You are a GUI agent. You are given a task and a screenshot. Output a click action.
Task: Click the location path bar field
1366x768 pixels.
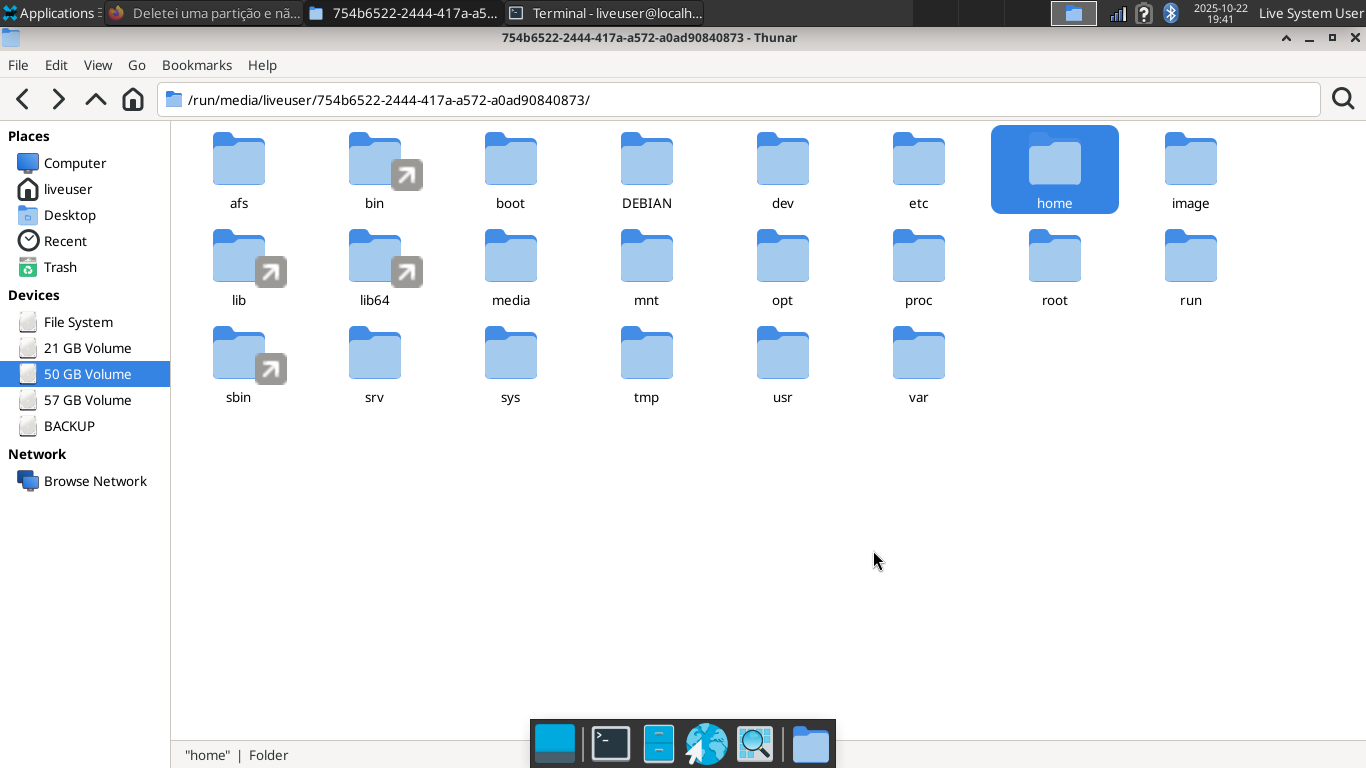[750, 100]
